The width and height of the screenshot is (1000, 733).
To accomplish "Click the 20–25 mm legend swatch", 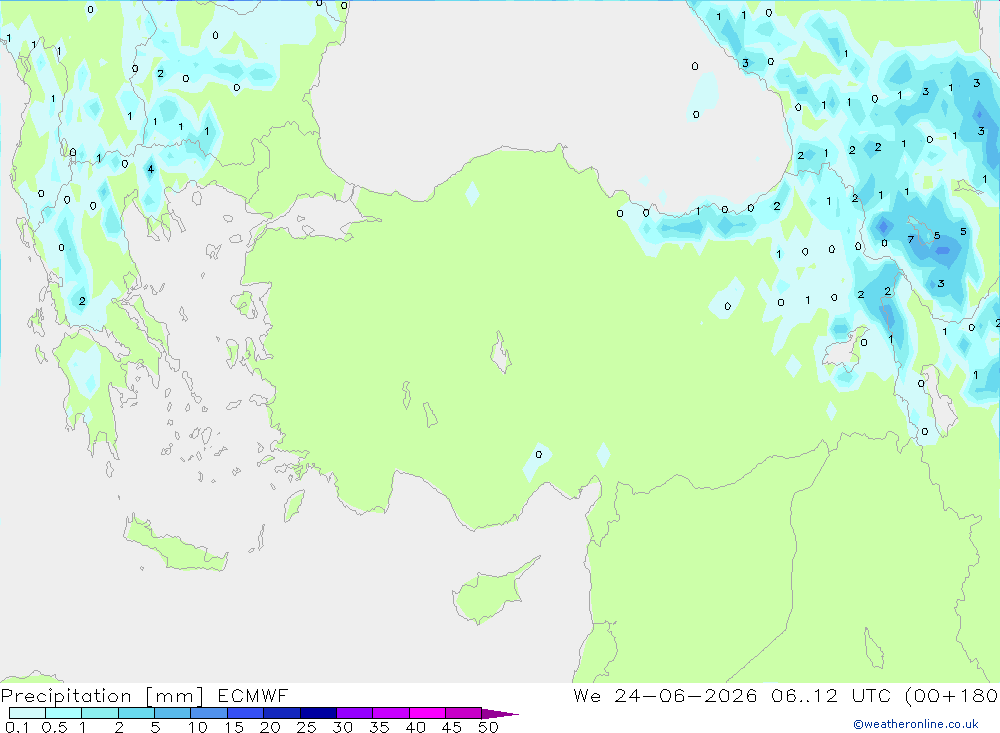I will (x=282, y=713).
